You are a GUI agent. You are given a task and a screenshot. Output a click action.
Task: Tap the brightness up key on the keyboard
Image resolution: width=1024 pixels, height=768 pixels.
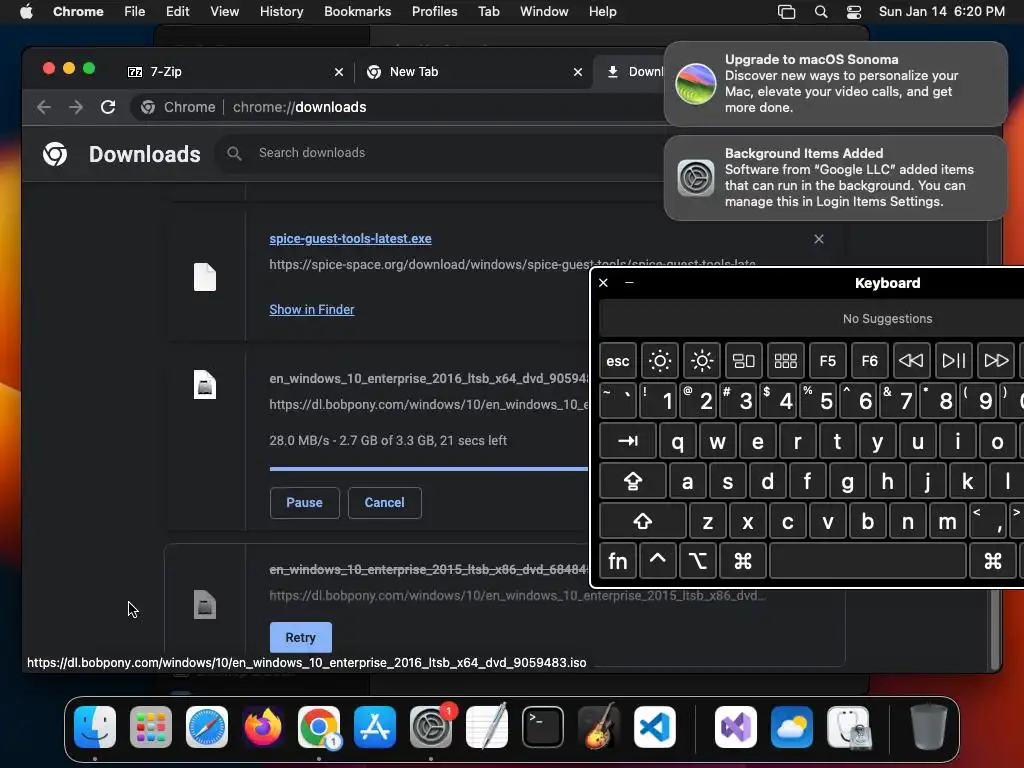point(702,360)
